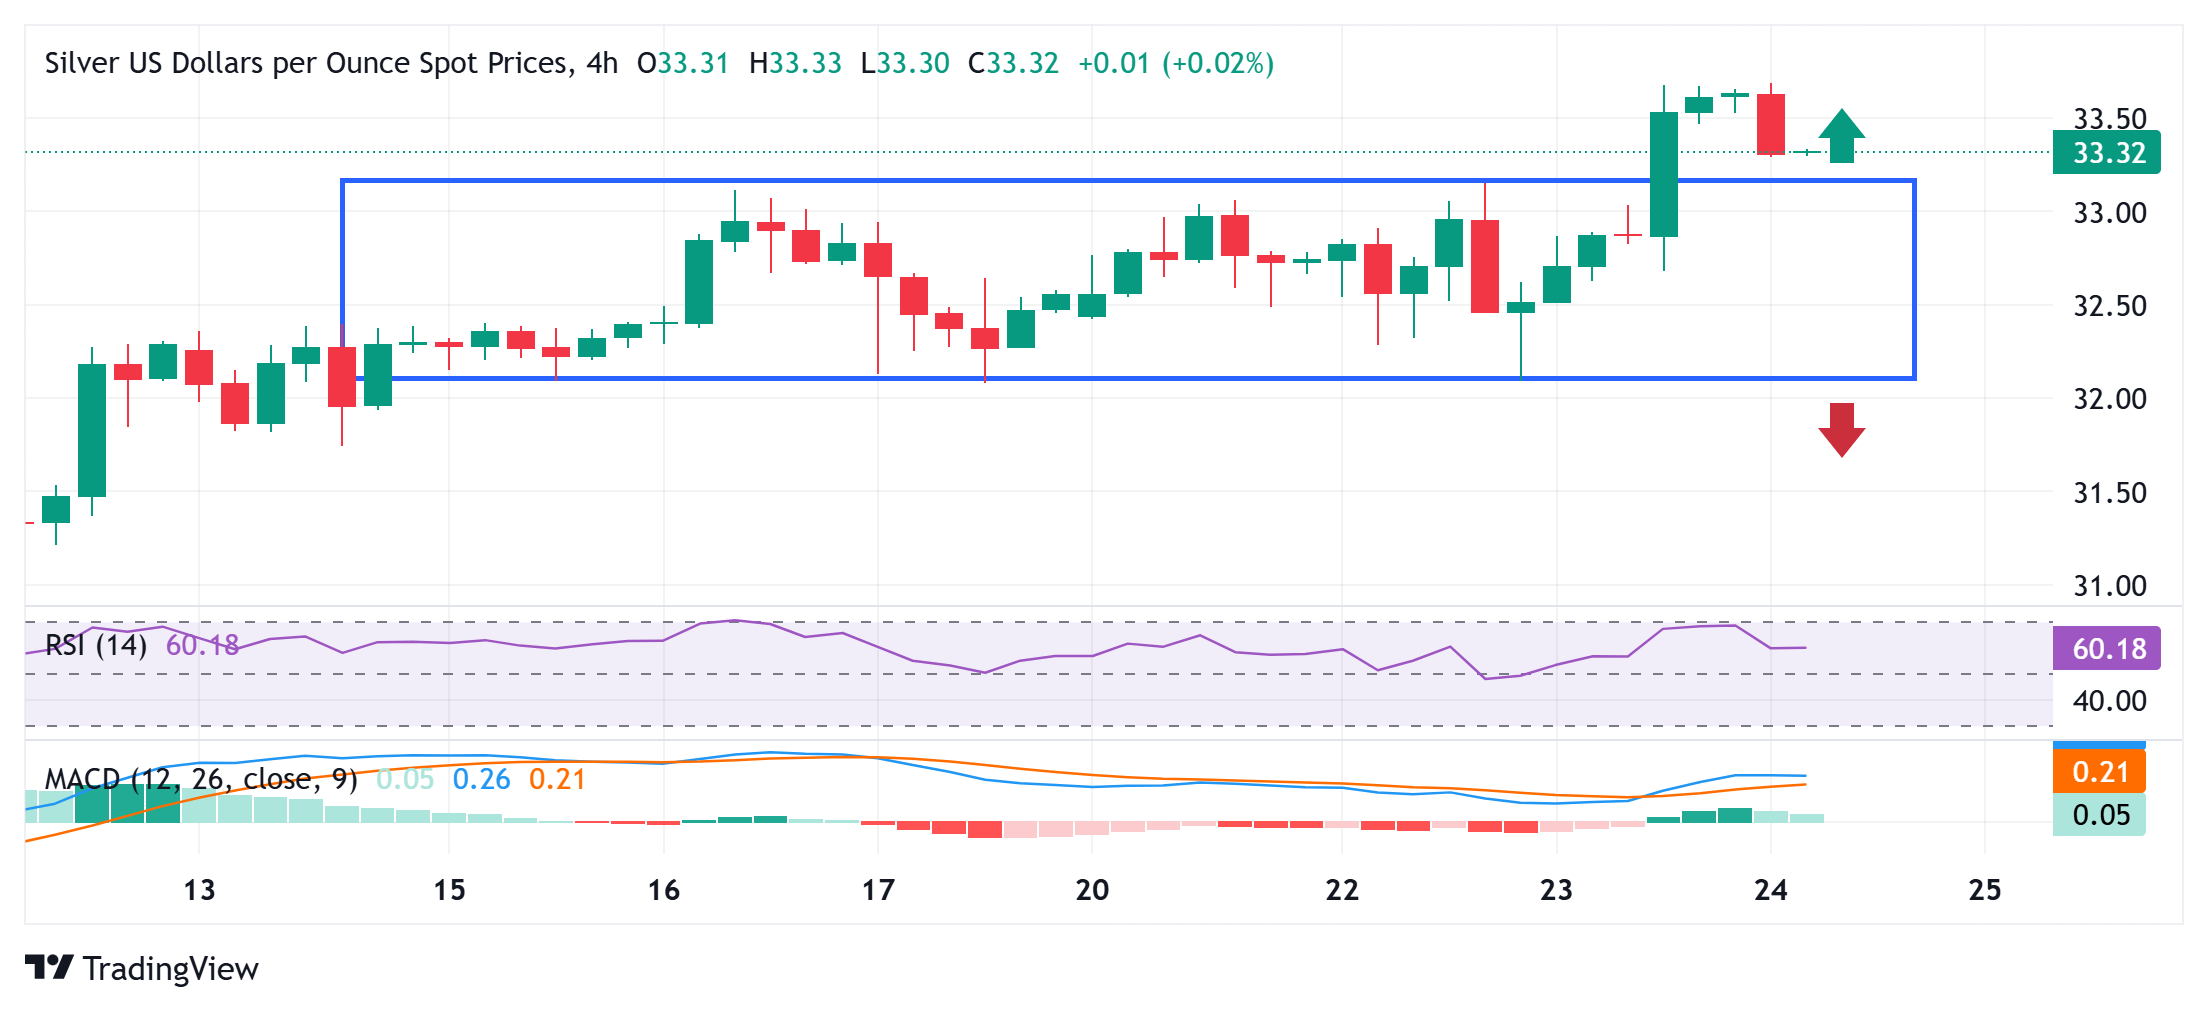Click the purple RSI value tag 60.18
The image size is (2208, 1012).
coord(2107,648)
